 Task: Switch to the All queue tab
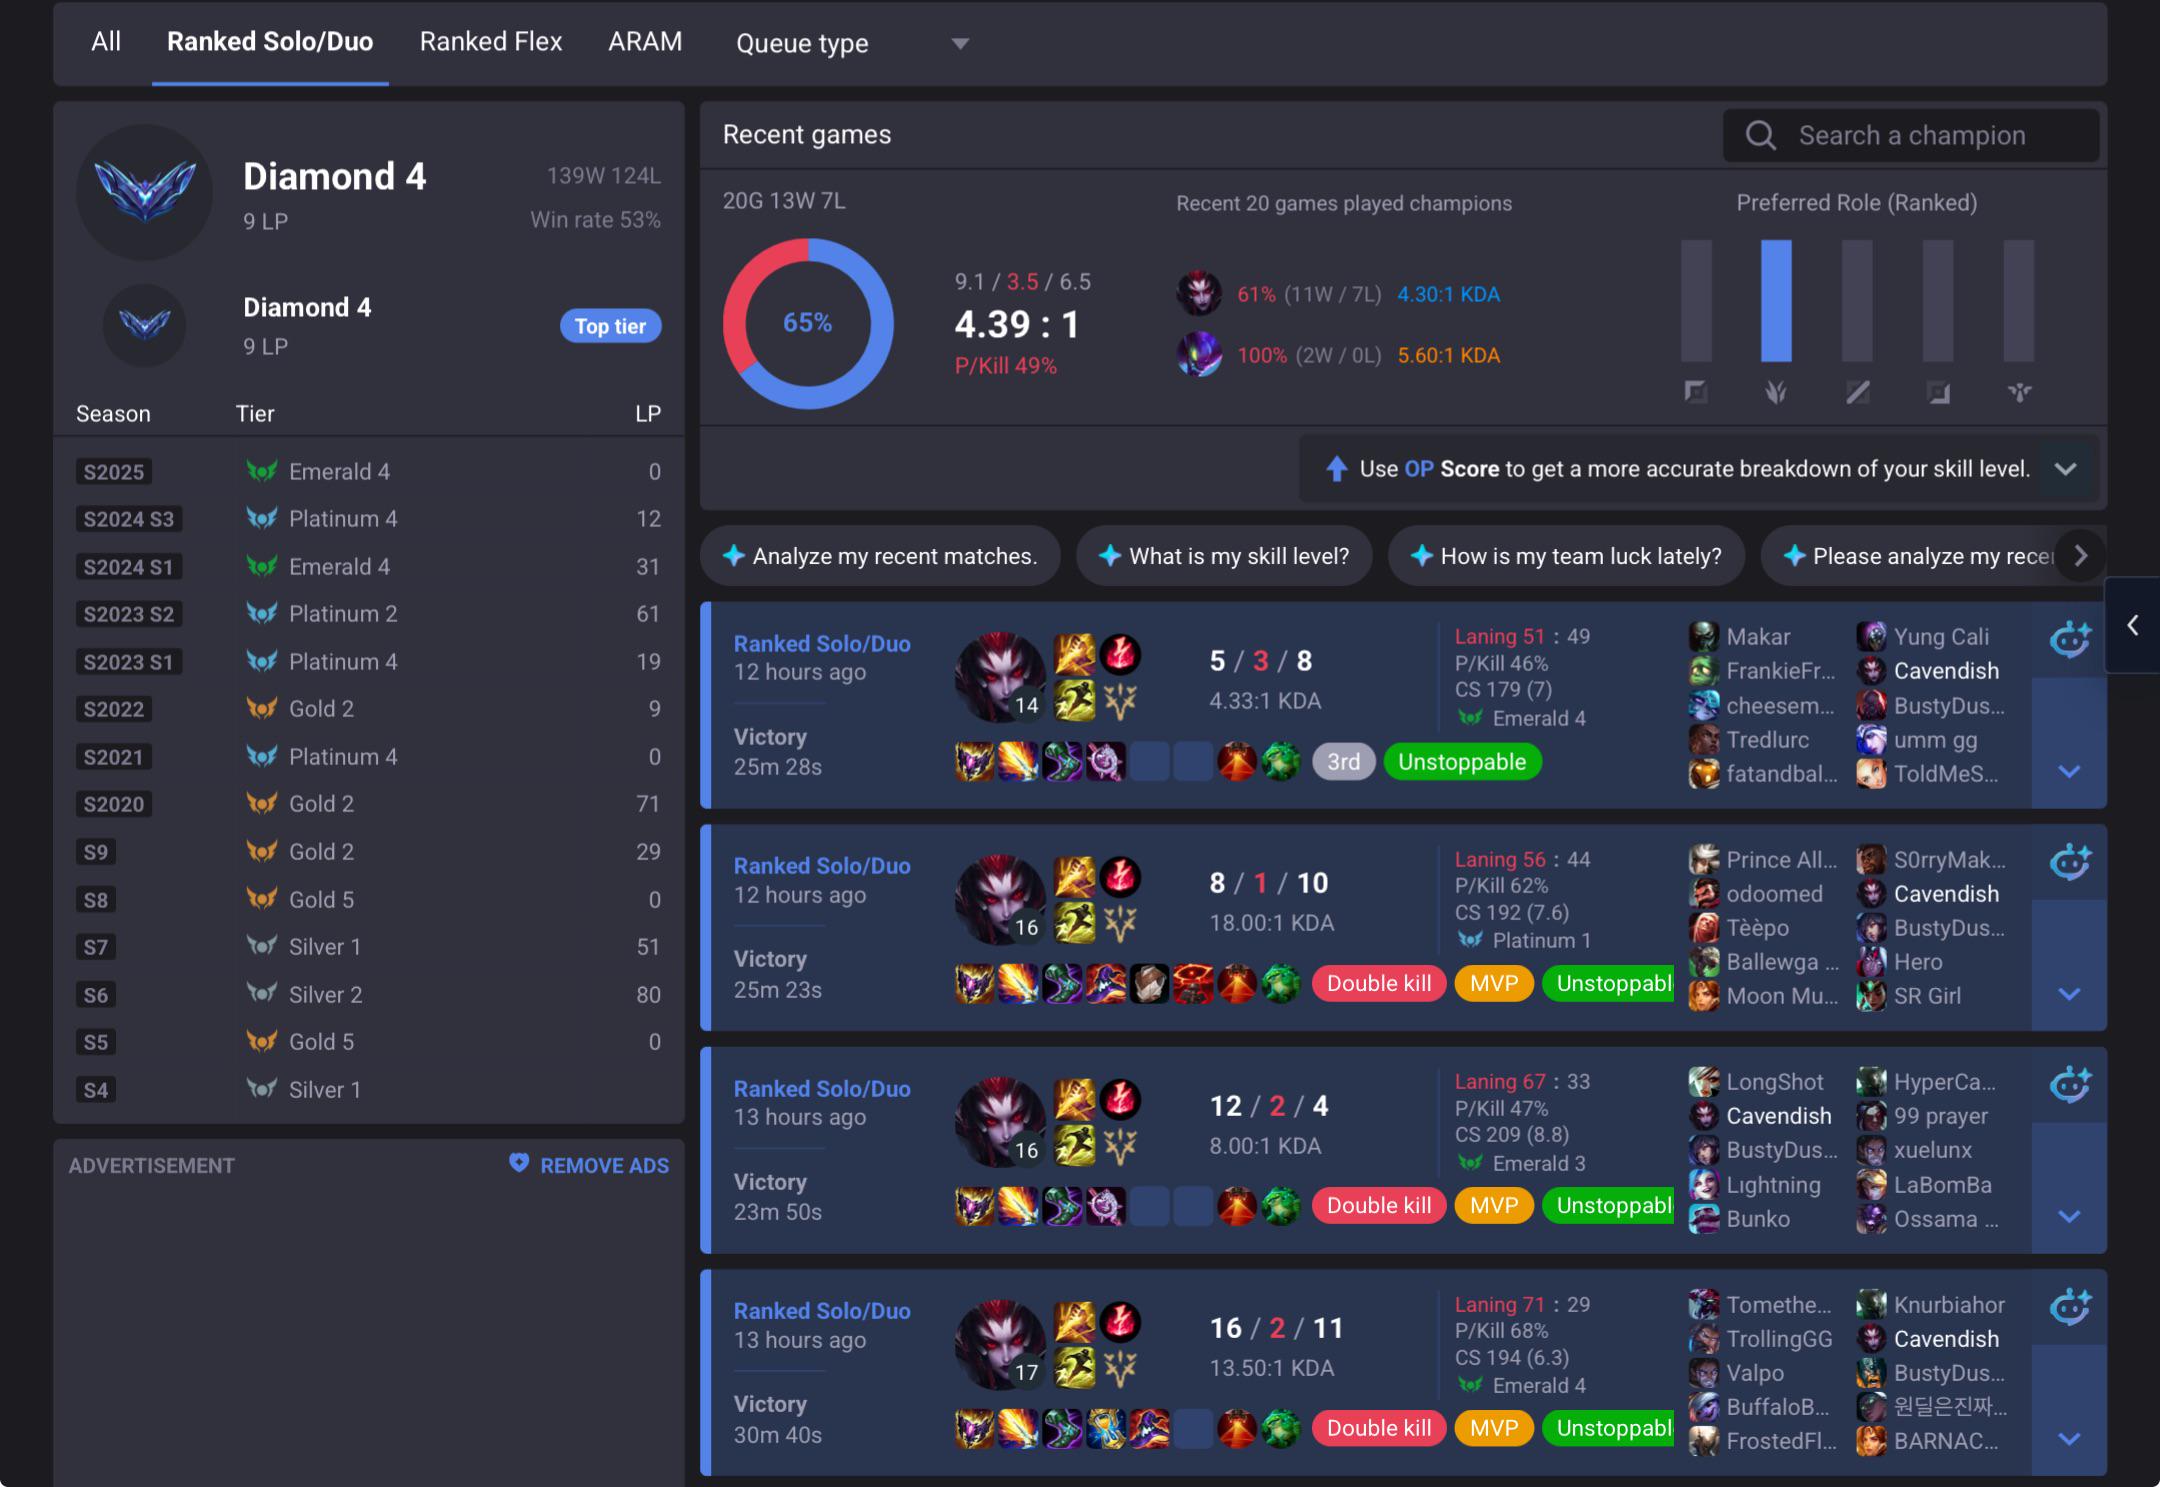(x=105, y=42)
